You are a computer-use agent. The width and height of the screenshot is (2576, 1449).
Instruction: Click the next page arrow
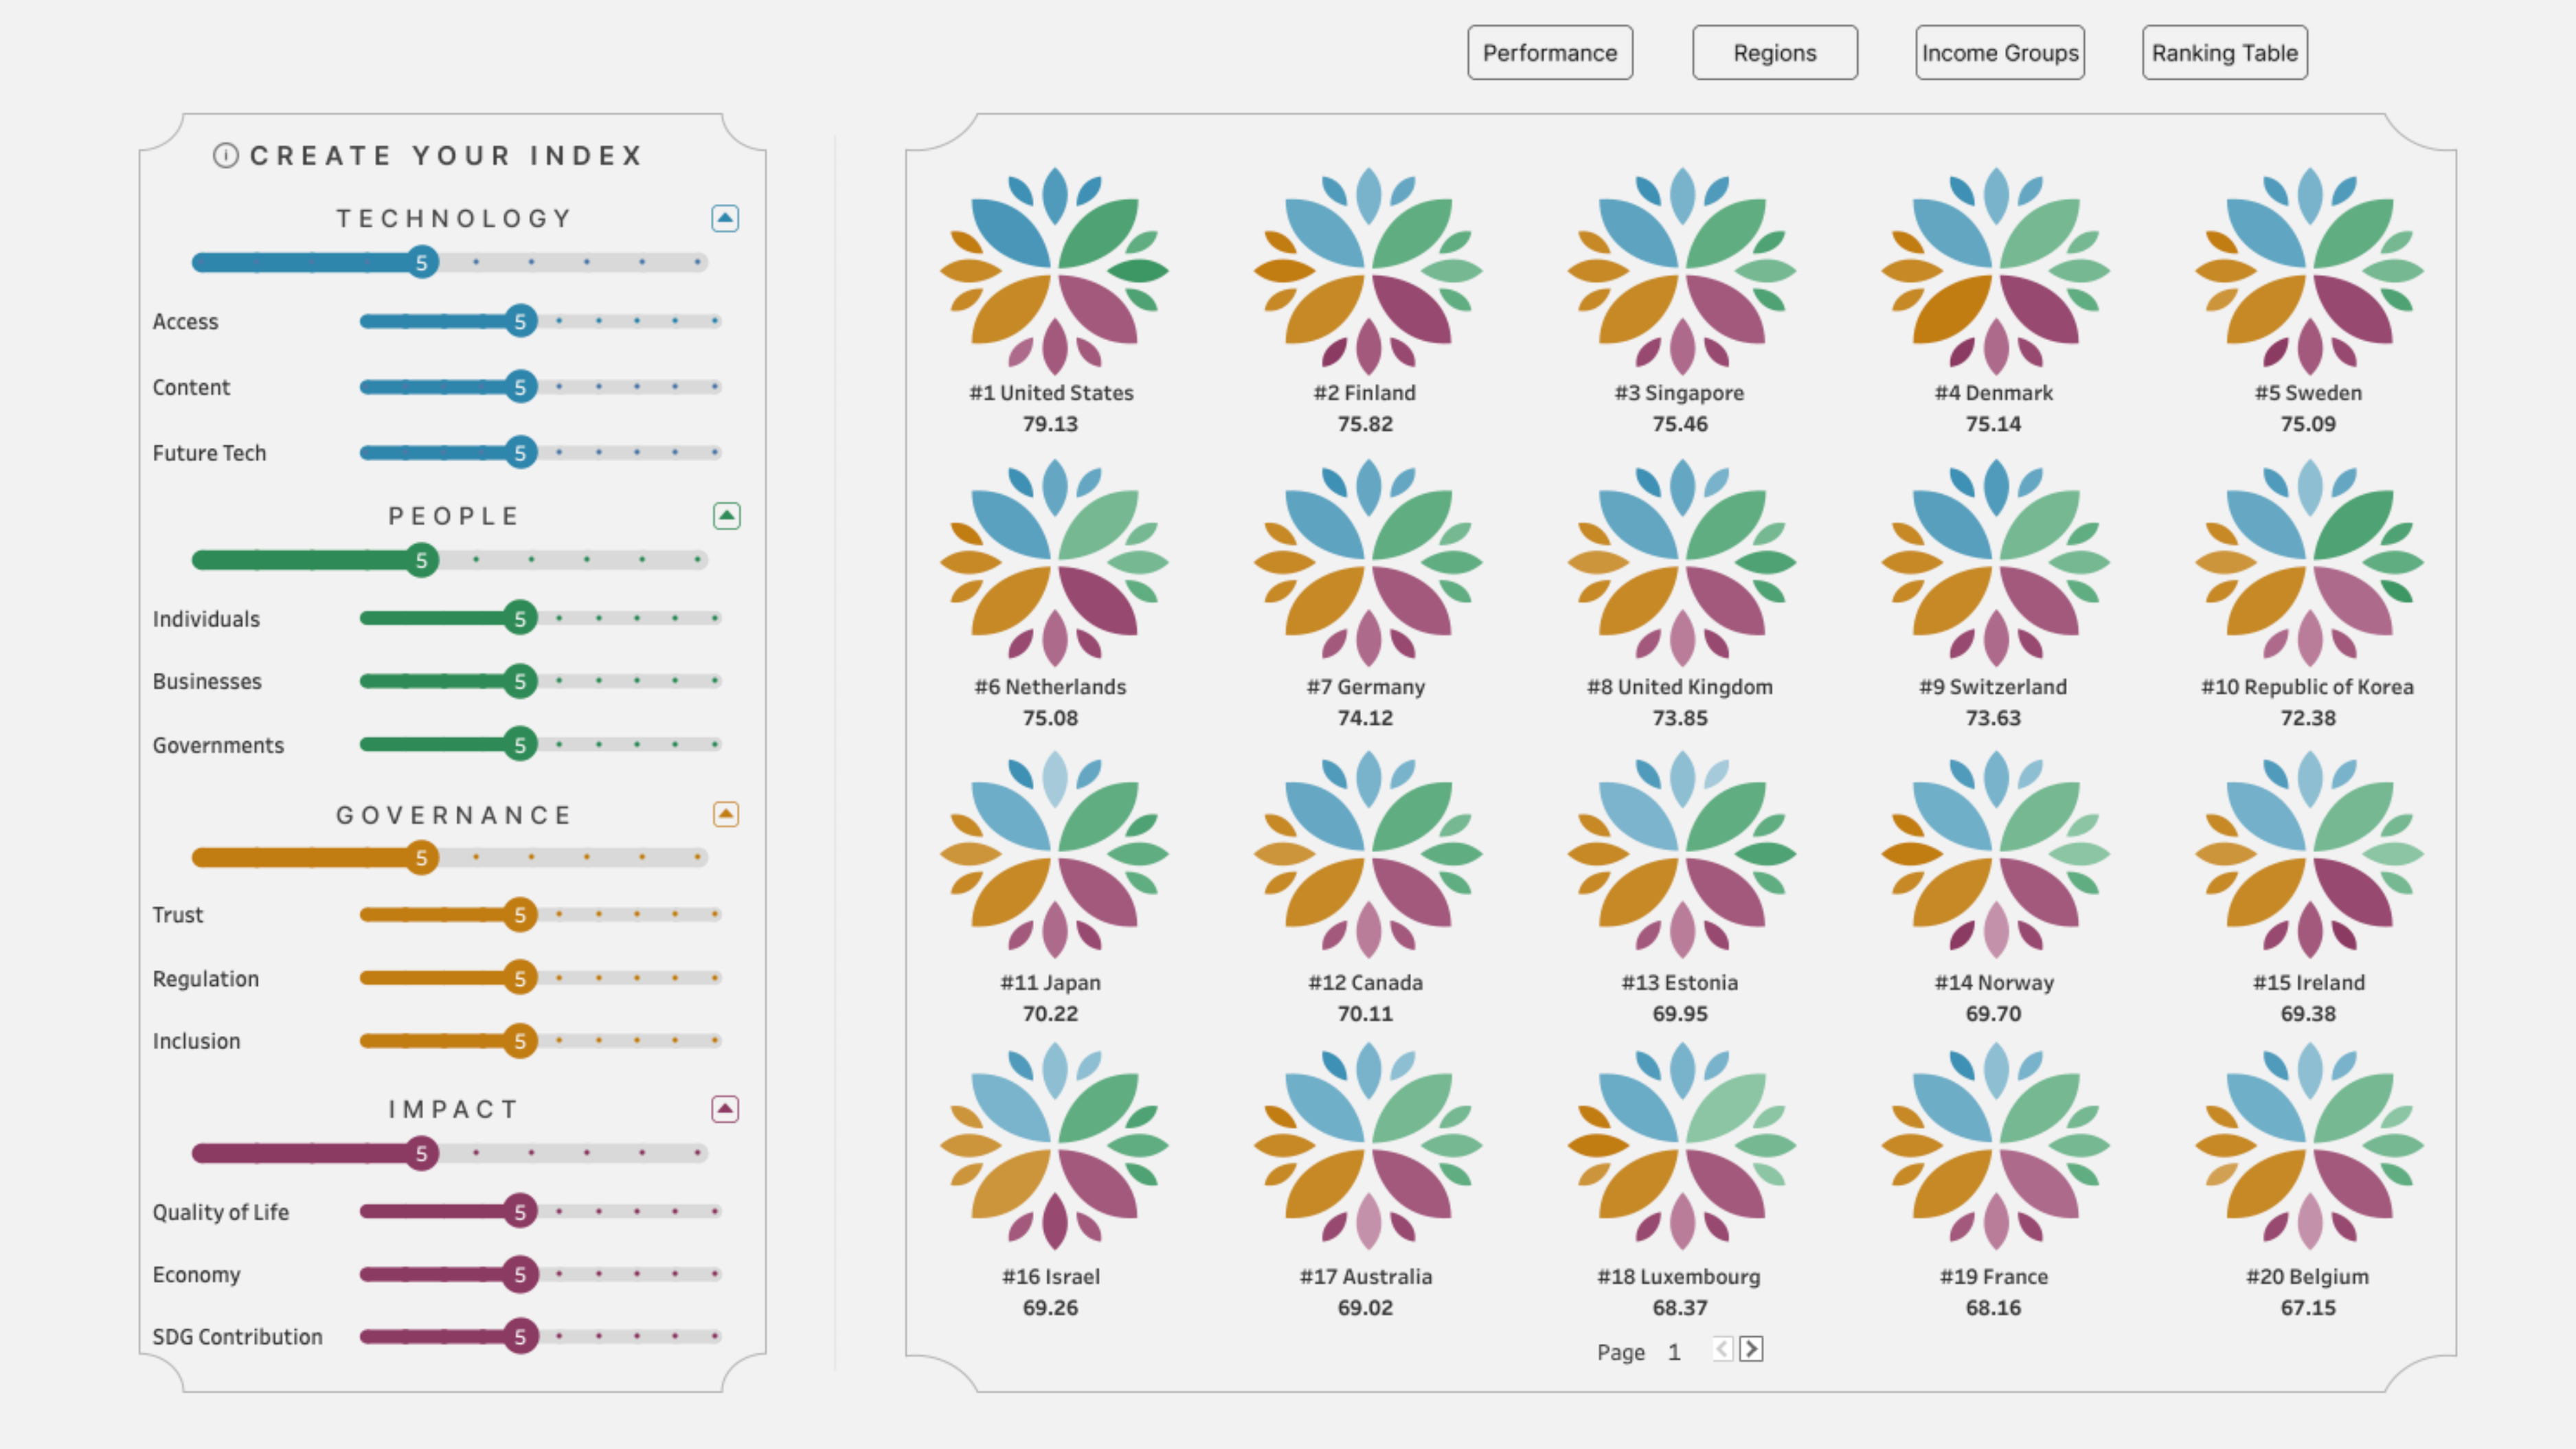(x=1753, y=1348)
